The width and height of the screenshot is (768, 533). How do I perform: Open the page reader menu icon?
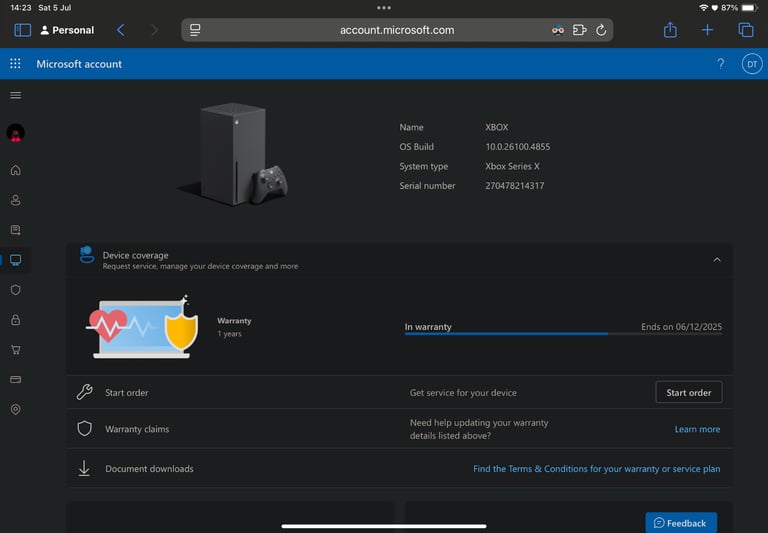pyautogui.click(x=195, y=30)
